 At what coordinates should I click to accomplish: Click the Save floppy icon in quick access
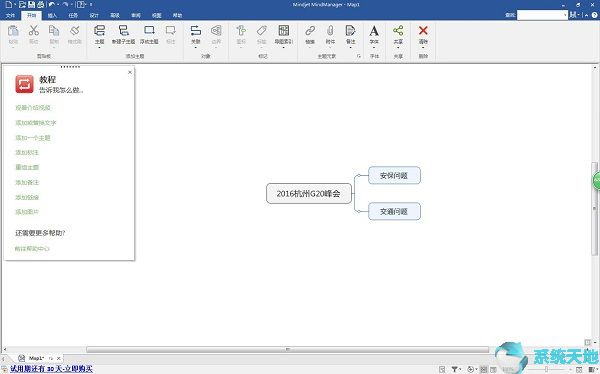coord(31,5)
